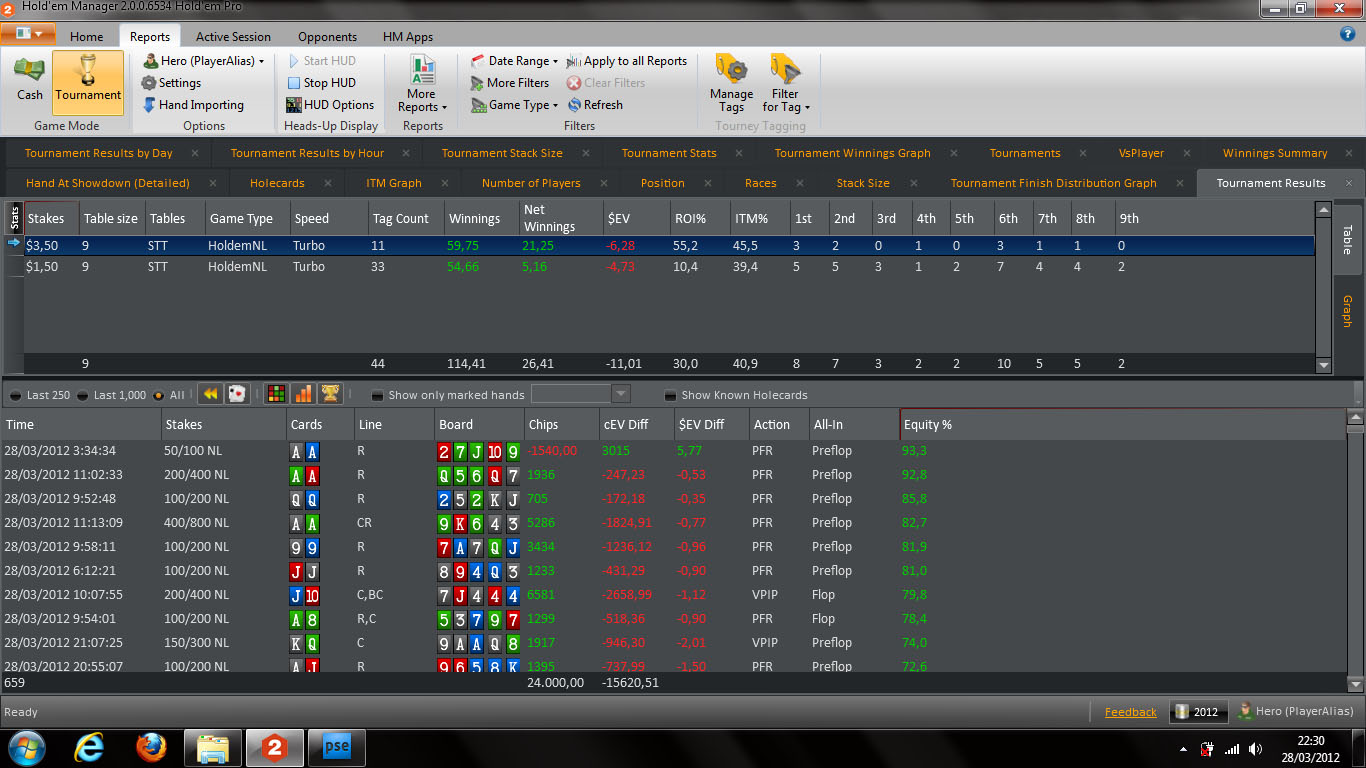
Task: Open the HM Apps ribbon tab
Action: 408,37
